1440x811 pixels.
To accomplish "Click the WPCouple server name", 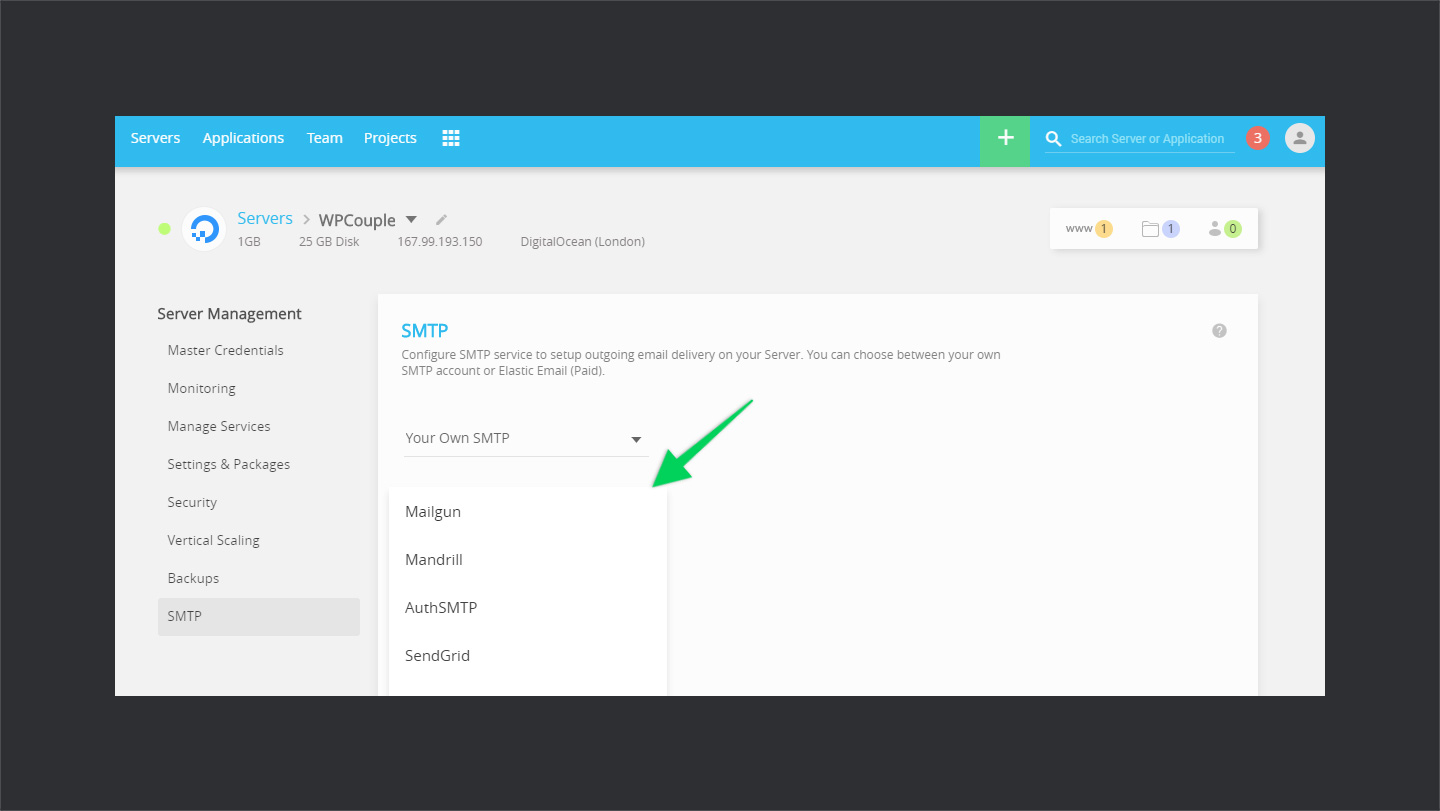I will (x=357, y=220).
